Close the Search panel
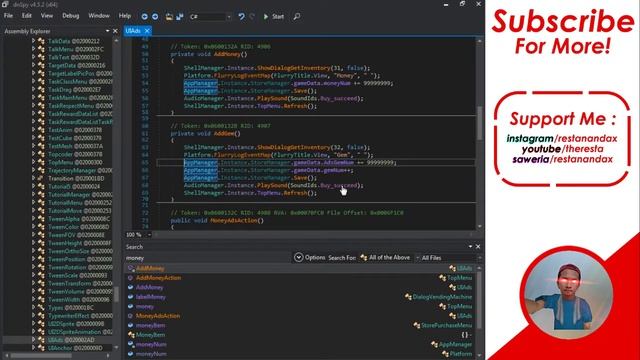 pos(478,247)
